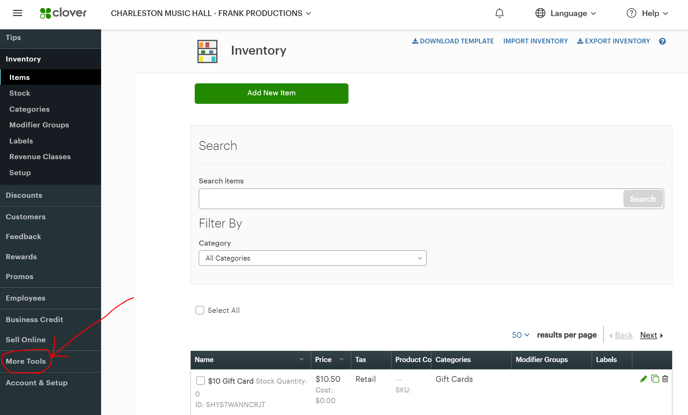688x415 pixels.
Task: Click the Add New Item button
Action: point(271,93)
